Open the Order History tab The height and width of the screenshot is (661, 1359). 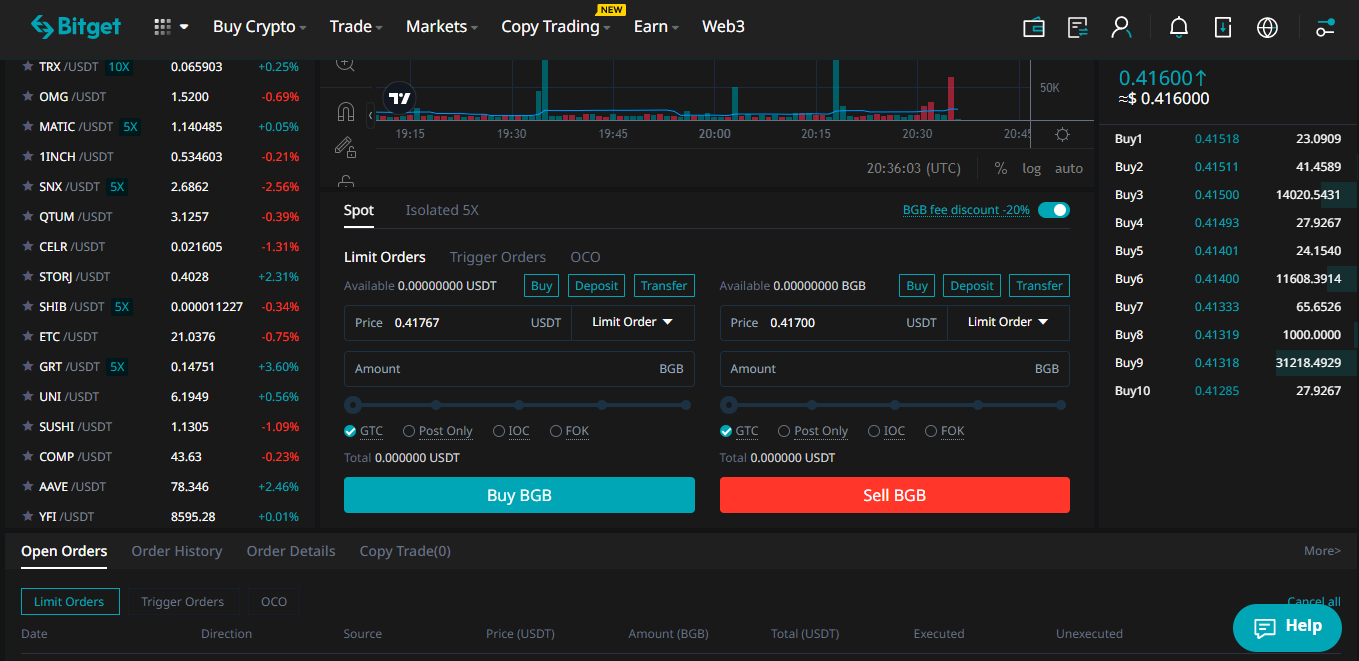point(177,551)
